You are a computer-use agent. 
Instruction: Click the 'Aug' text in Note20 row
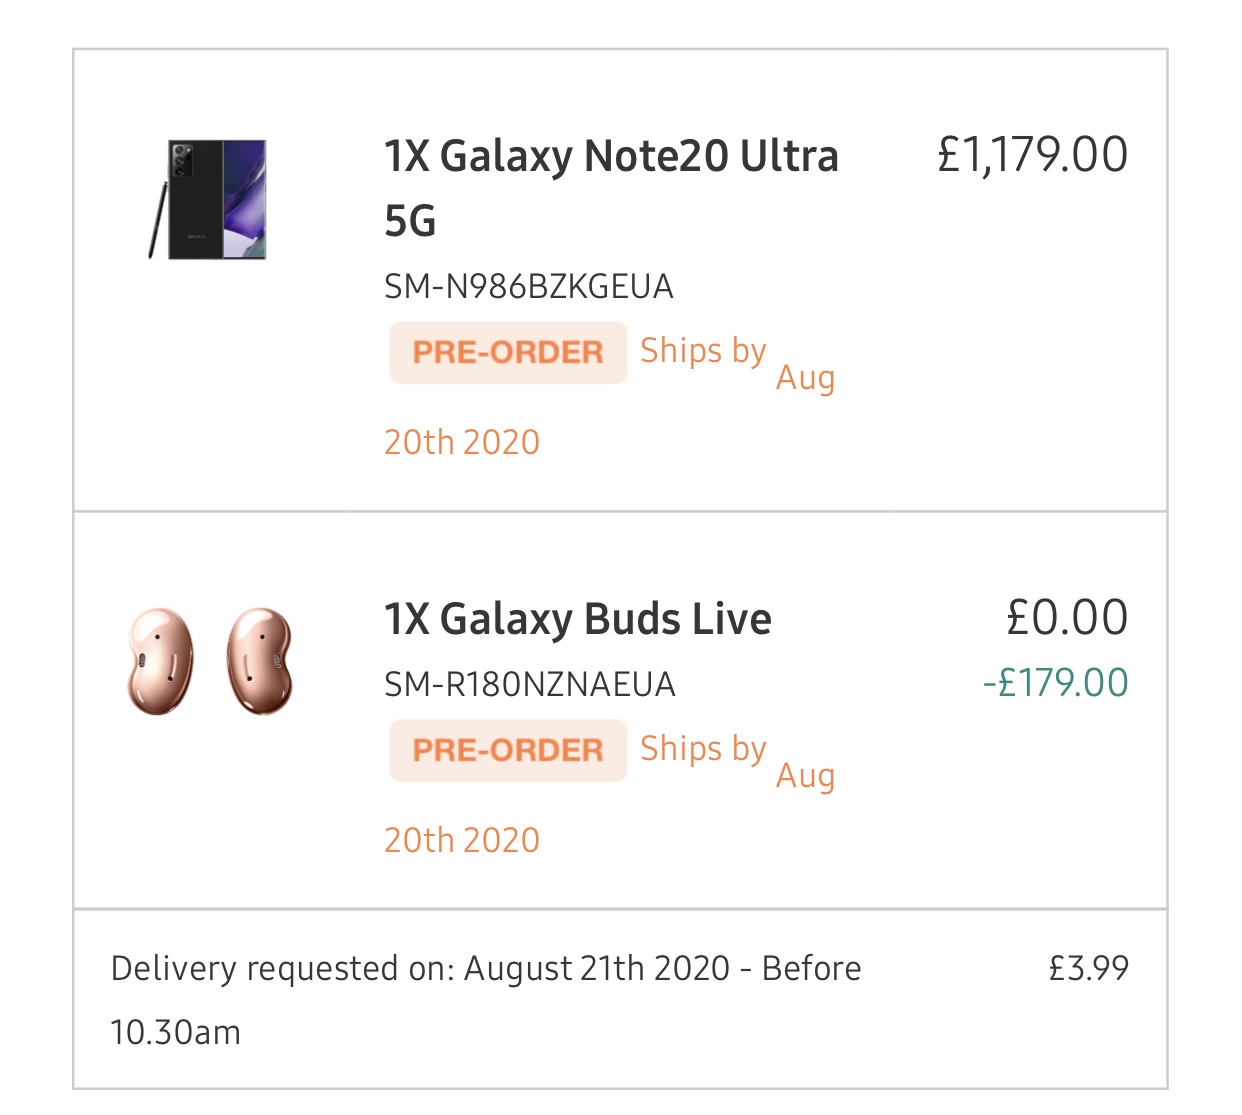click(805, 379)
